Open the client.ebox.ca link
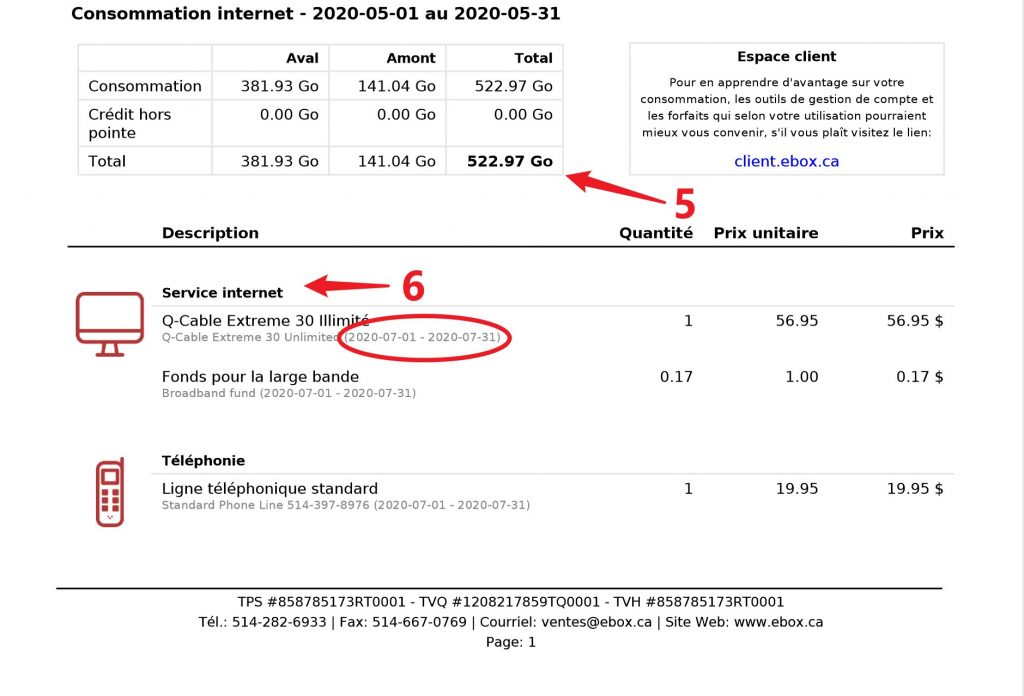The image size is (1024, 696). coord(786,161)
